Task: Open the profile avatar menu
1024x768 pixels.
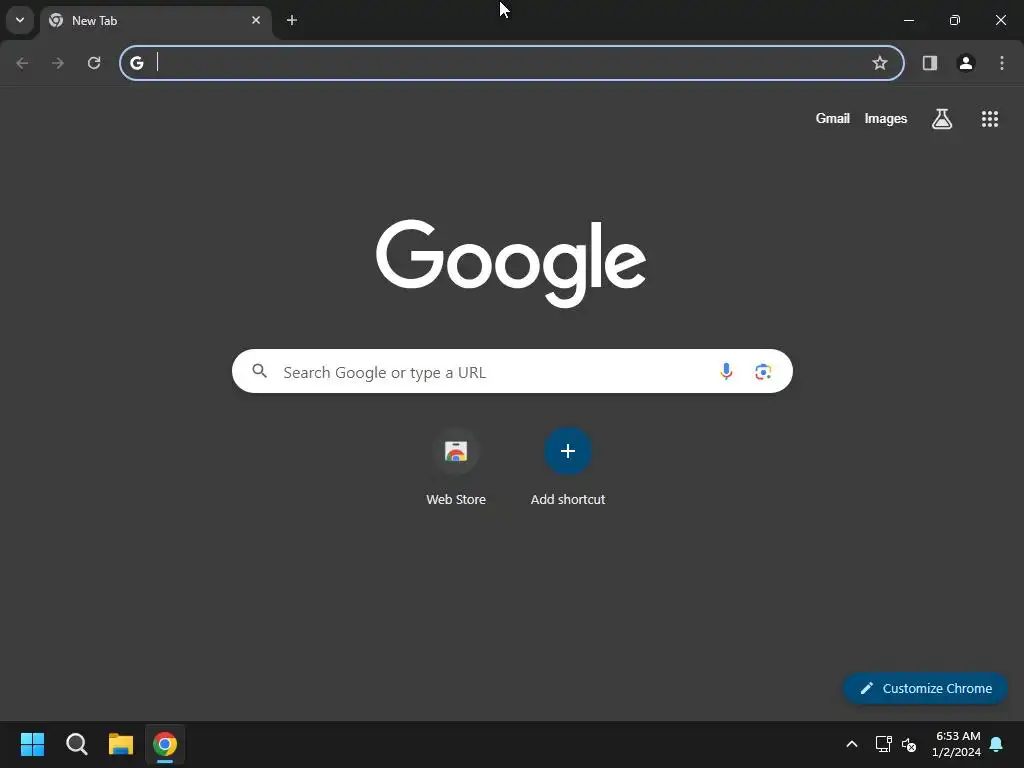Action: [966, 63]
